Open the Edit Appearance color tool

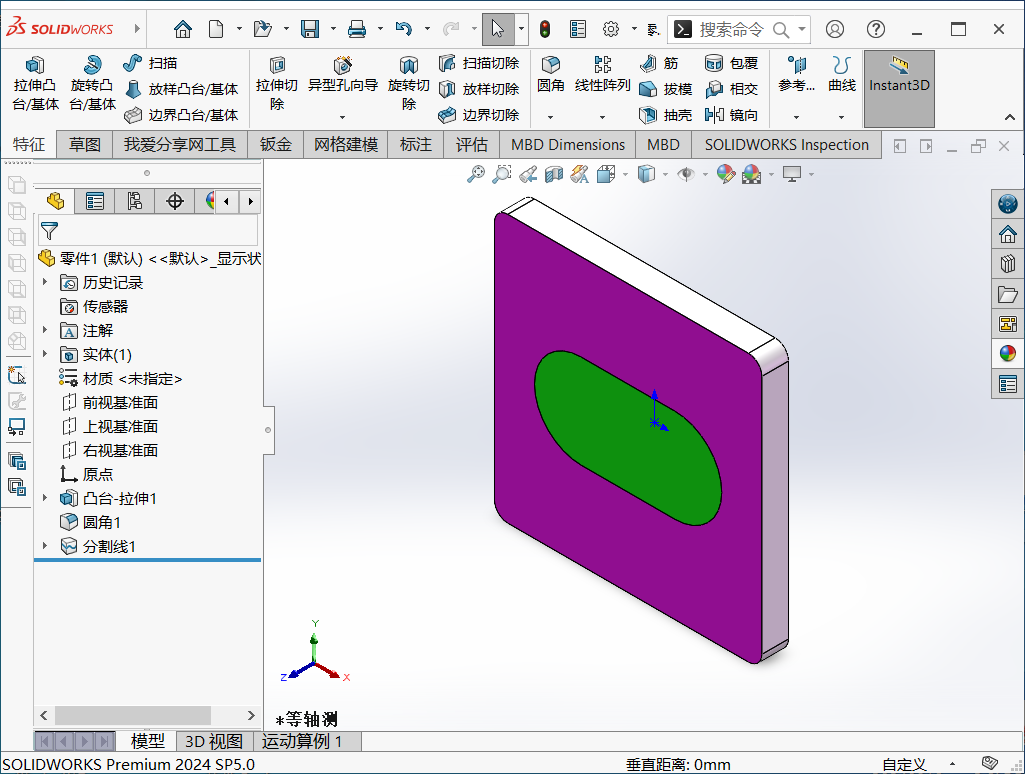725,174
